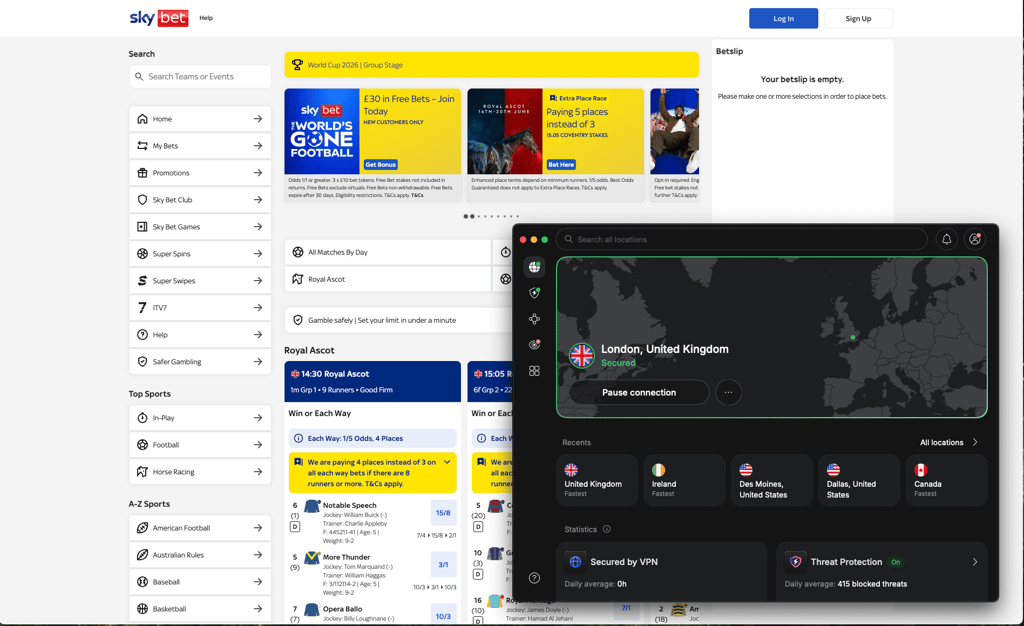Click the Gamble safely shield icon

[298, 320]
